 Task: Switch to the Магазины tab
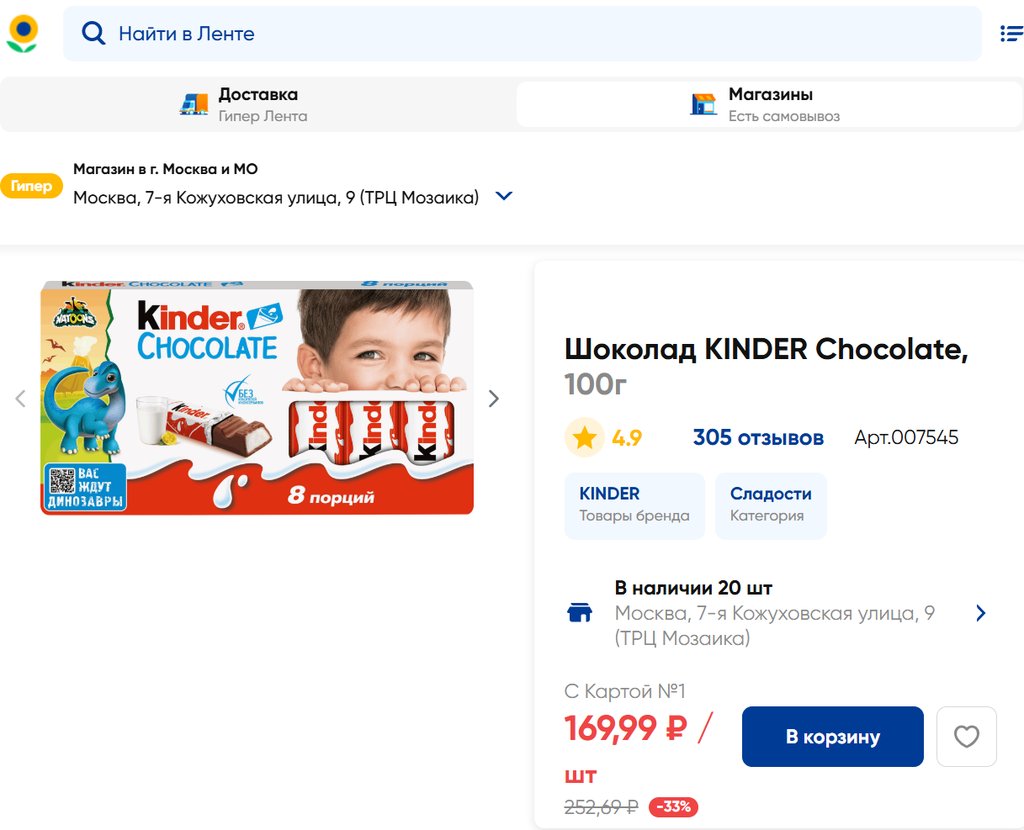point(768,104)
